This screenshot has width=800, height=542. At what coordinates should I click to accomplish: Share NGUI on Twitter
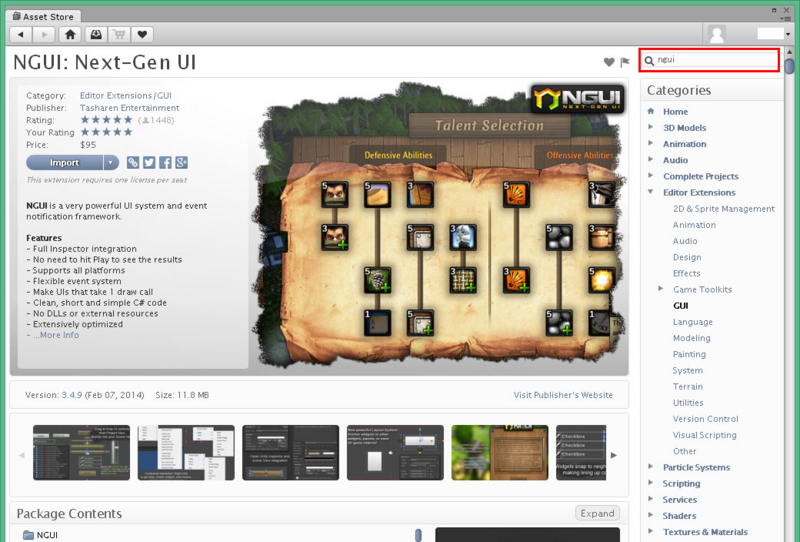tap(149, 162)
